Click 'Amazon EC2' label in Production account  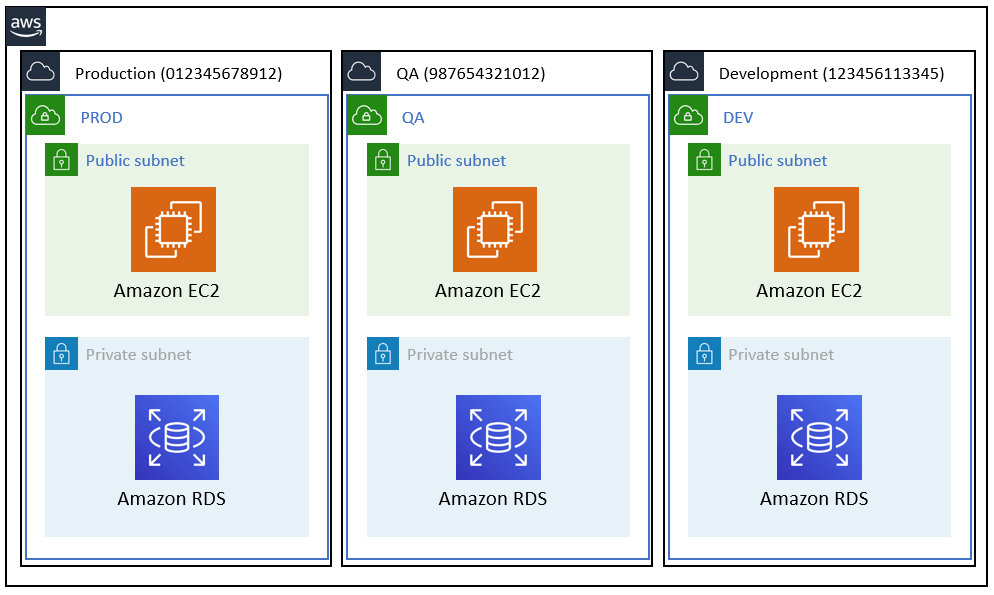(x=167, y=291)
